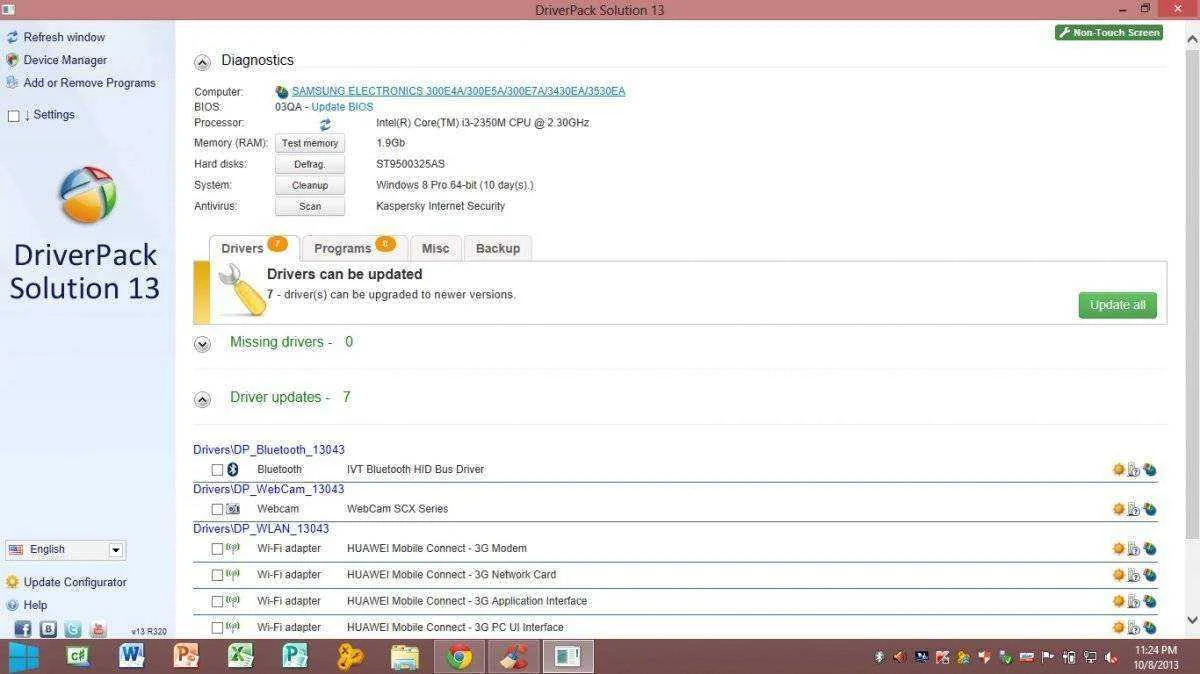This screenshot has width=1200, height=674.
Task: Click the Wi-Fi antenna icon on 3G Modem row
Action: point(233,548)
